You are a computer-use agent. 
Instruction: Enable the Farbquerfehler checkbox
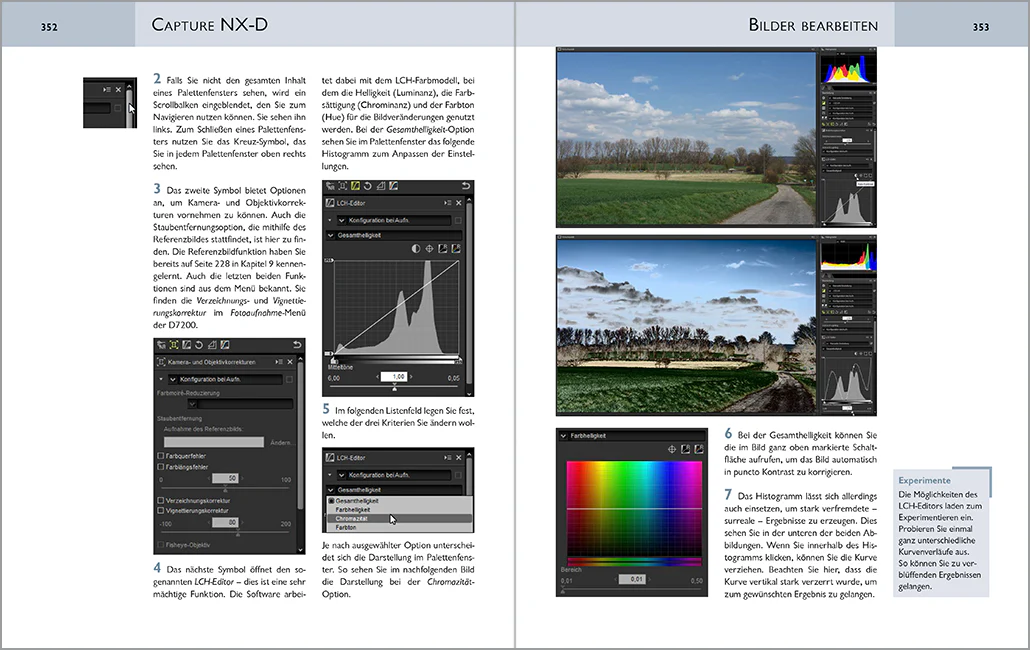[x=161, y=456]
